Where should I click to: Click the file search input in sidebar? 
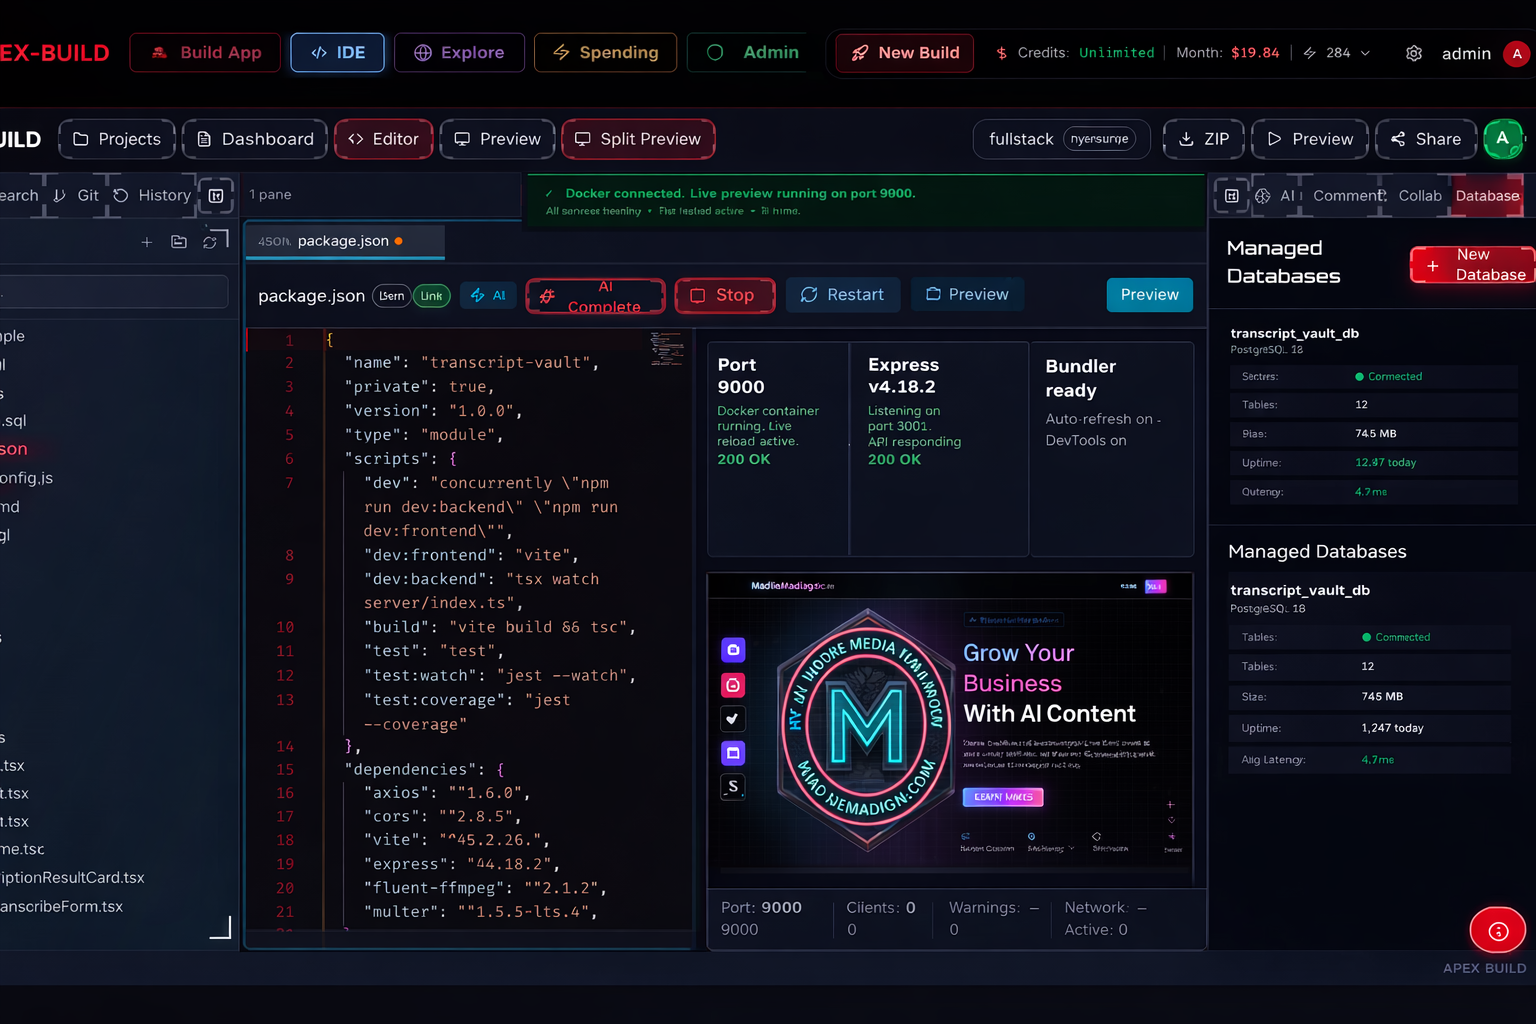(x=112, y=292)
